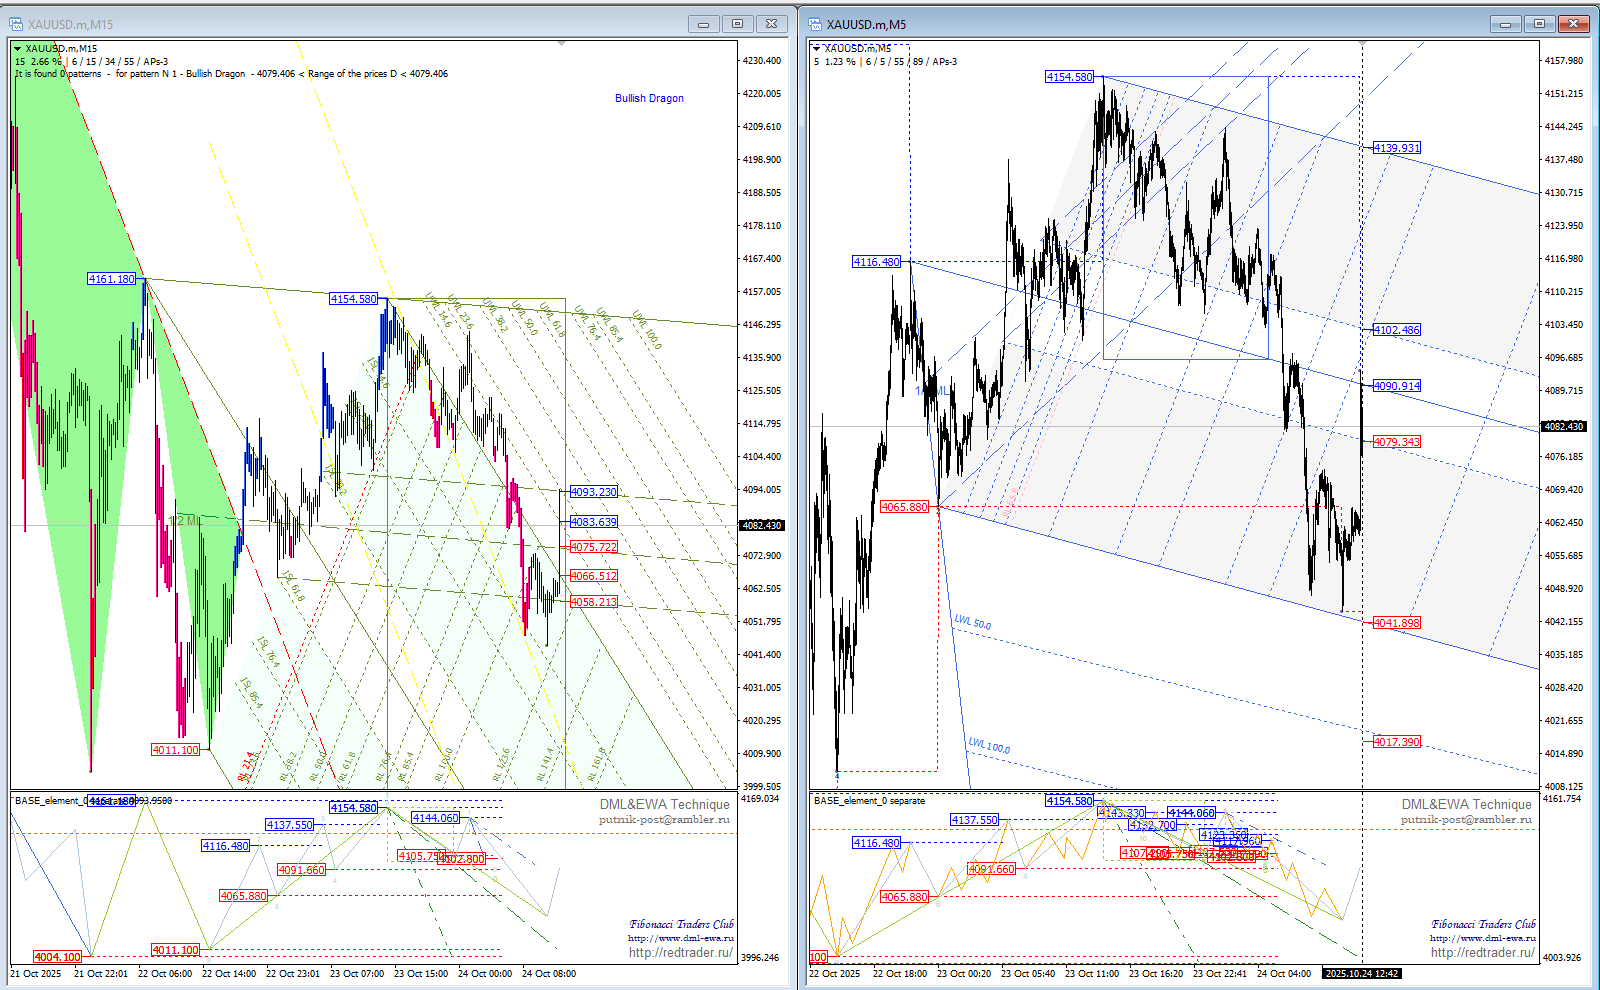Click the M15 chart window title icon
The height and width of the screenshot is (990, 1600).
click(x=16, y=24)
